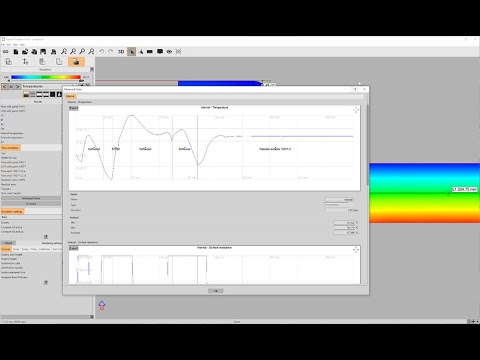The height and width of the screenshot is (360, 480).
Task: Click the left handle under color scale
Action: 9,81
